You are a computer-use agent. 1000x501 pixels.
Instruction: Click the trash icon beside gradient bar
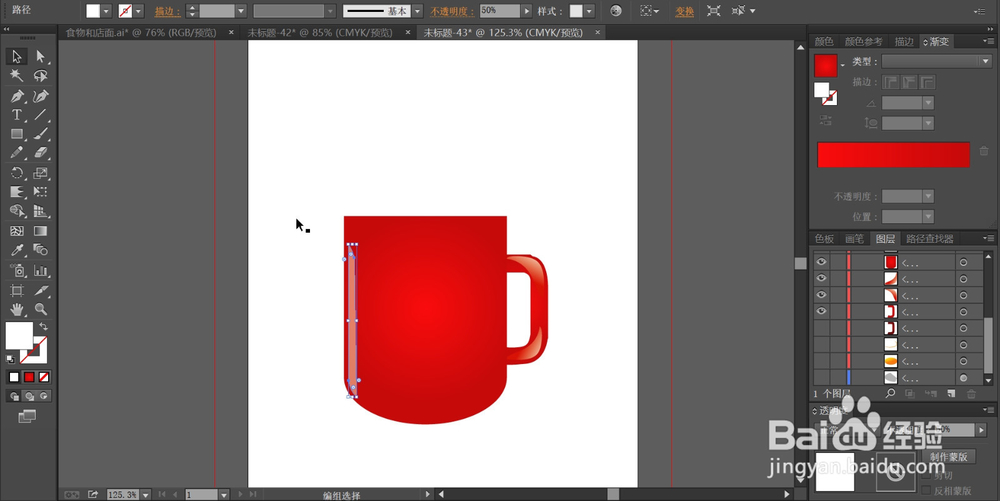click(983, 151)
